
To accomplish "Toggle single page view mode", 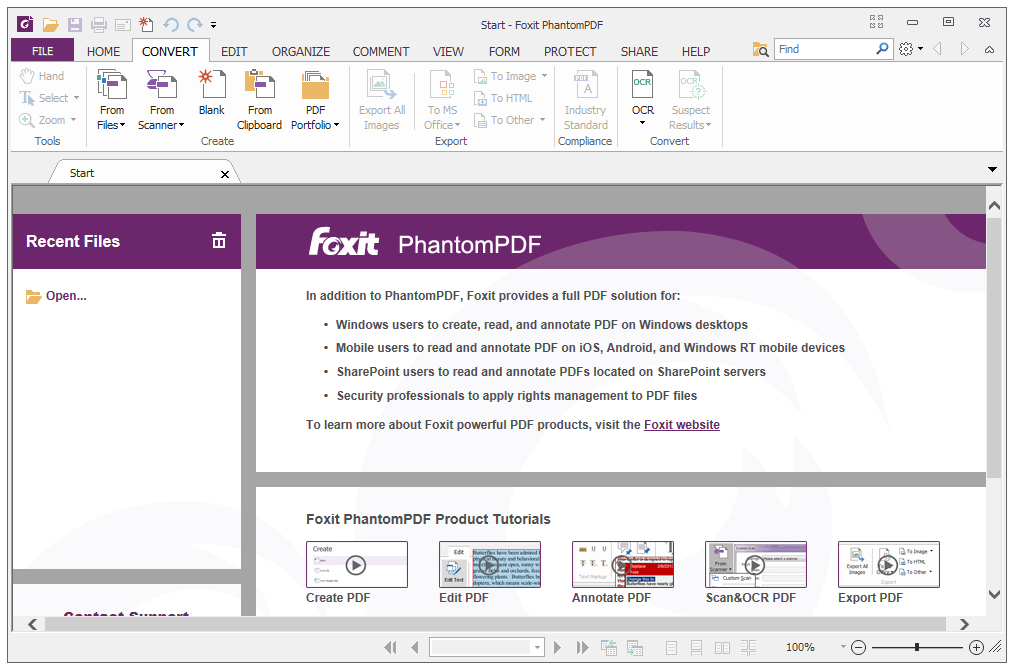I will [671, 647].
